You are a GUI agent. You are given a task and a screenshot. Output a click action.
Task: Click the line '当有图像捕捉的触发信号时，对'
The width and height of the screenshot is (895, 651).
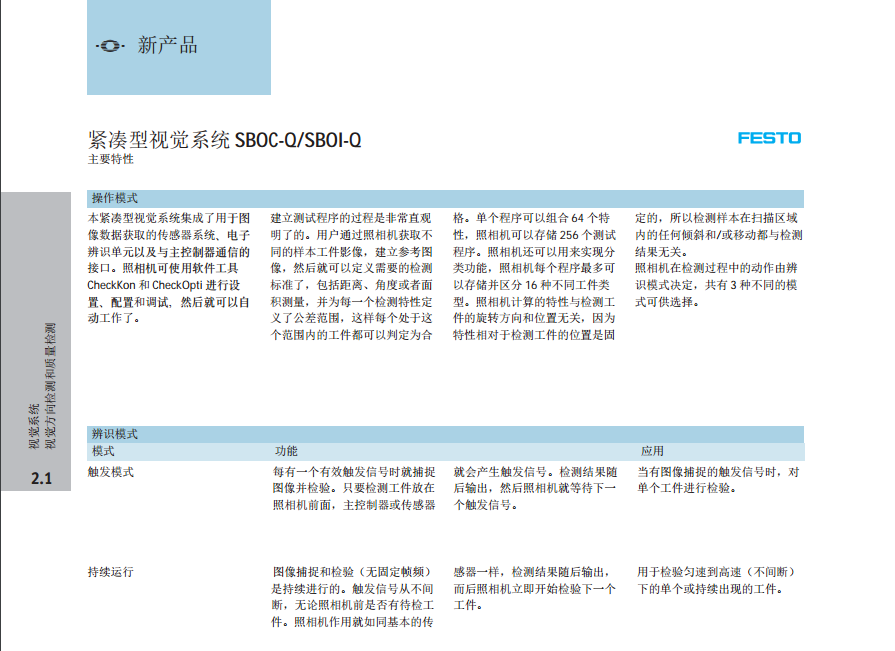coord(718,472)
